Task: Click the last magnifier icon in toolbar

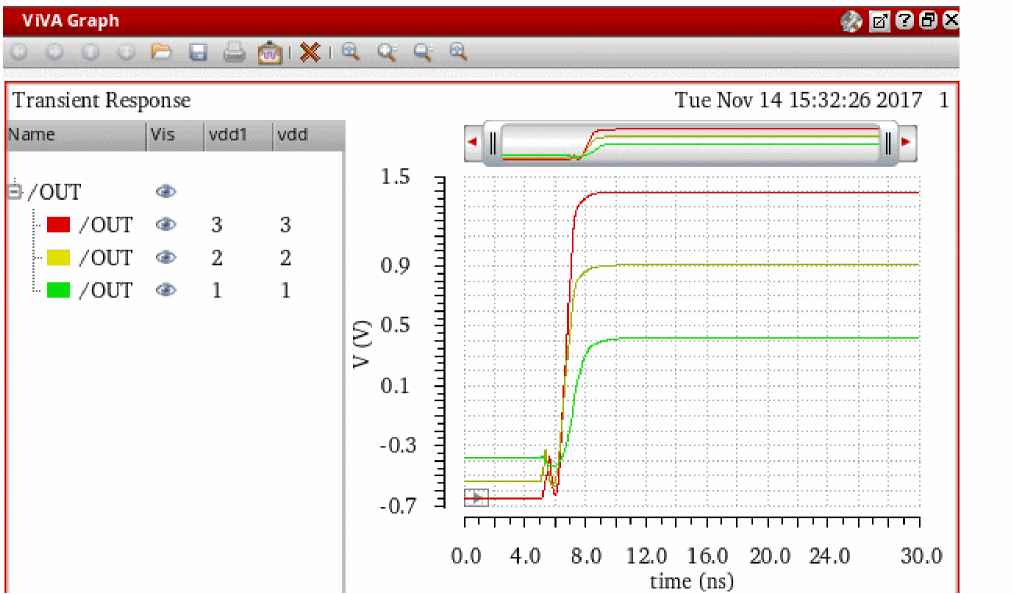Action: pyautogui.click(x=458, y=52)
